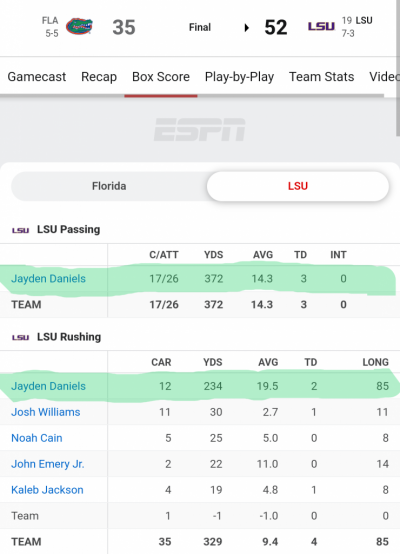This screenshot has height=554, width=400.
Task: Select the Box Score tab
Action: (x=161, y=77)
